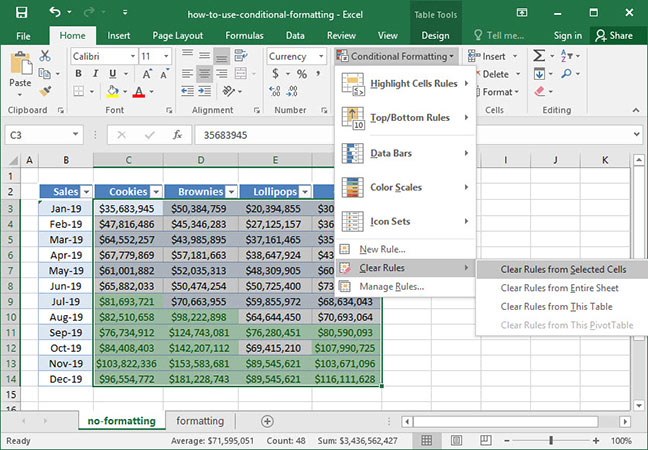Switch to the Formulas ribbon tab
Screen dimensions: 648x450
(244, 36)
